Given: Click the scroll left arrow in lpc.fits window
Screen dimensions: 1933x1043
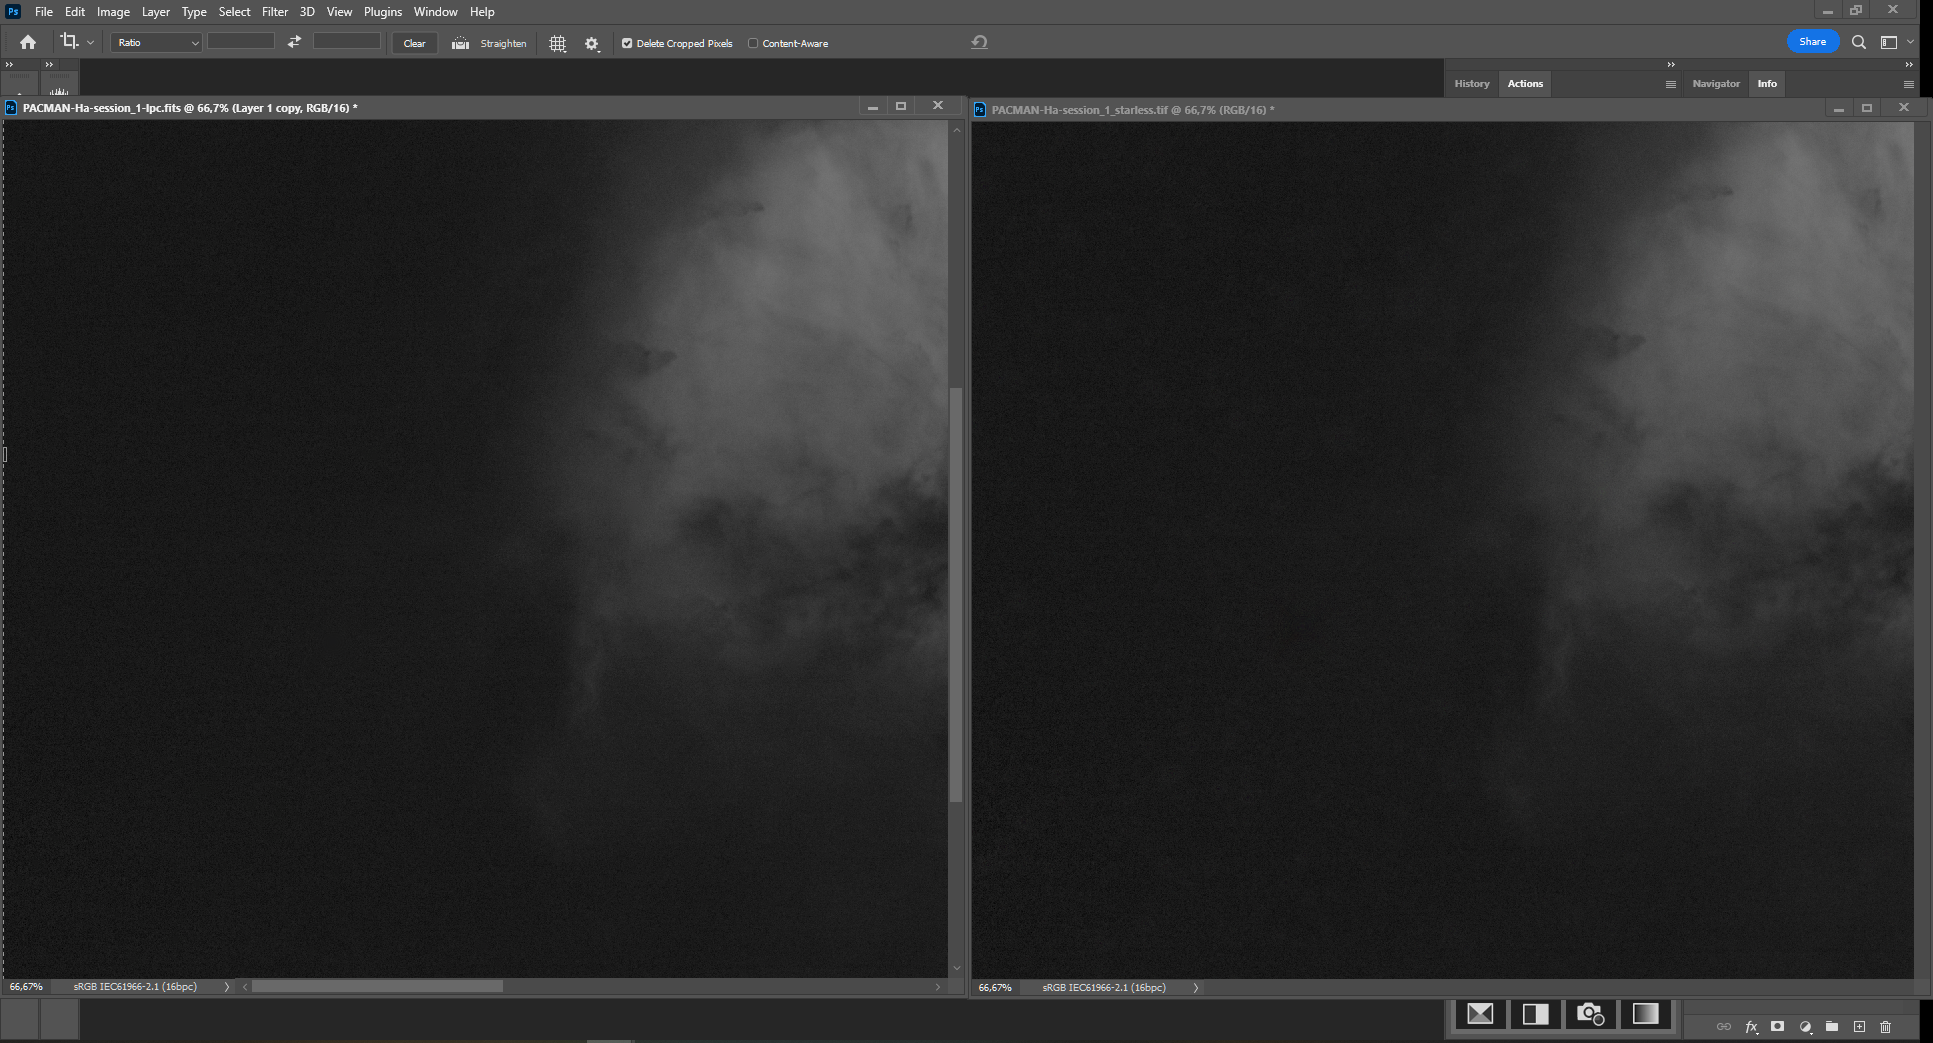Looking at the screenshot, I should pos(245,986).
